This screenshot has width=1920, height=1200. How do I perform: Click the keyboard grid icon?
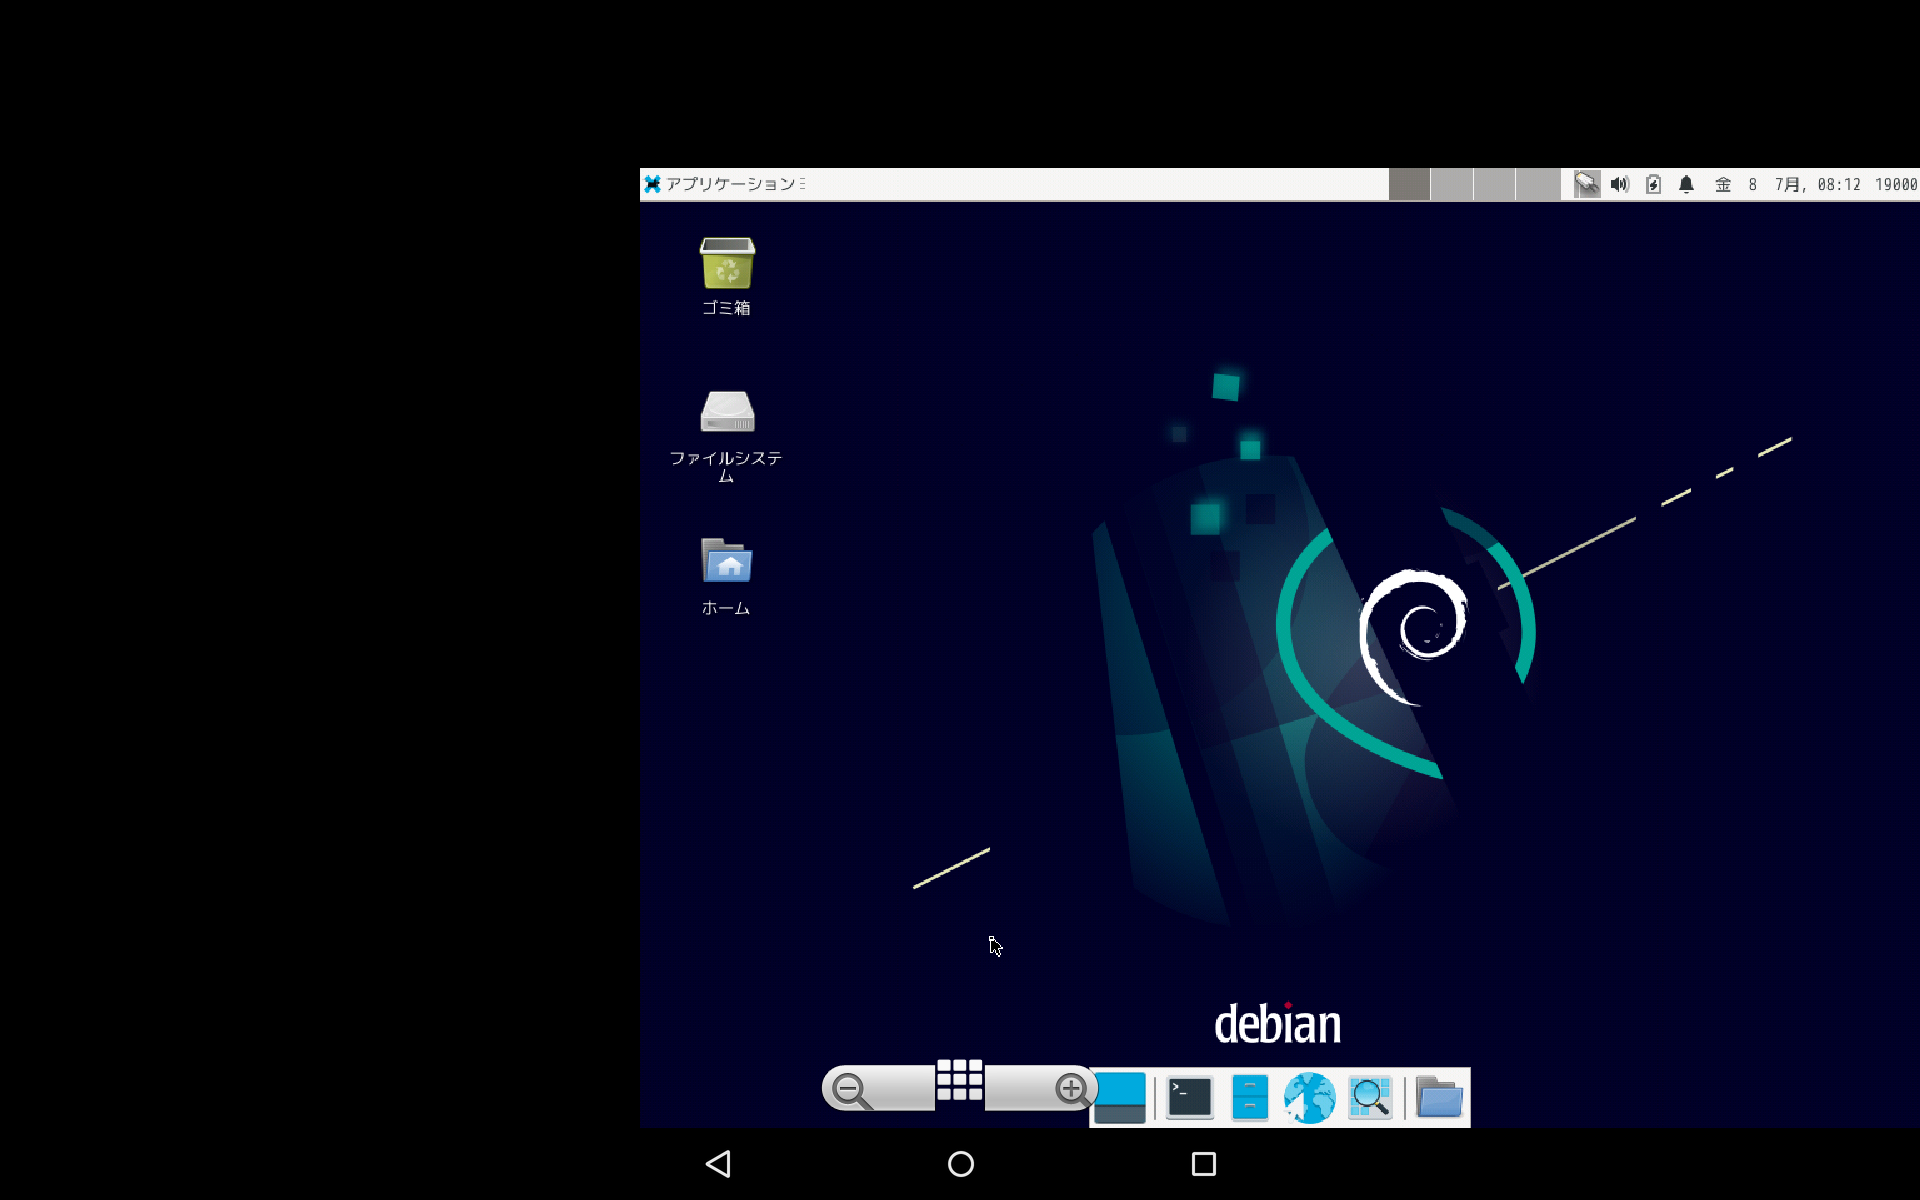click(960, 1081)
